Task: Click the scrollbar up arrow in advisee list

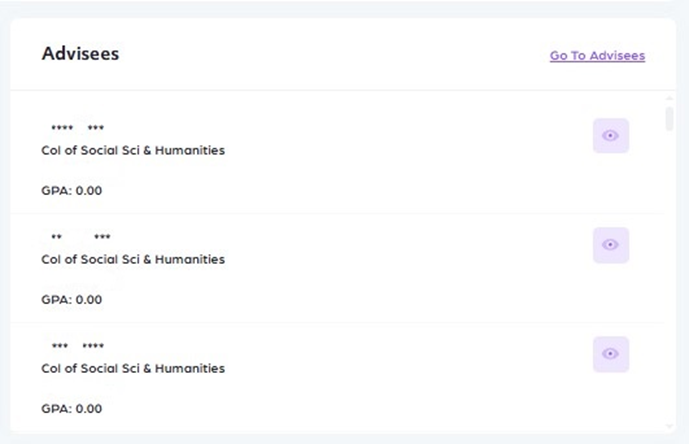Action: tap(669, 100)
